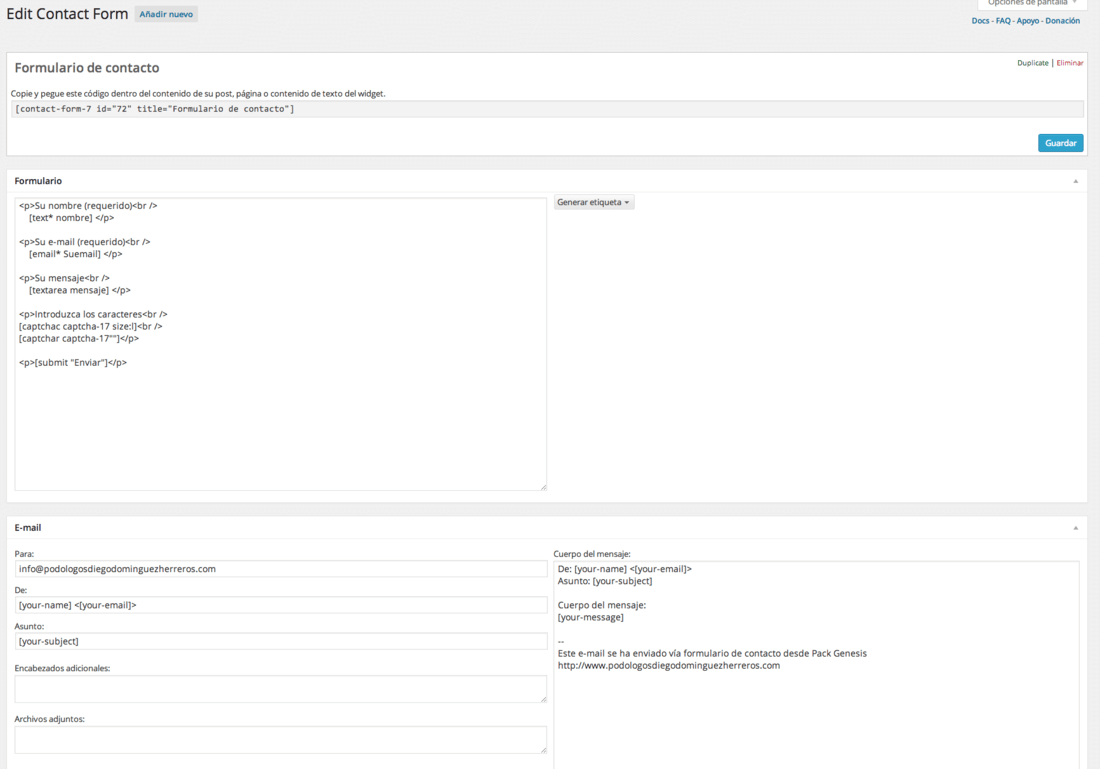
Task: Click the Cuerpo del mensaje textarea
Action: point(816,664)
